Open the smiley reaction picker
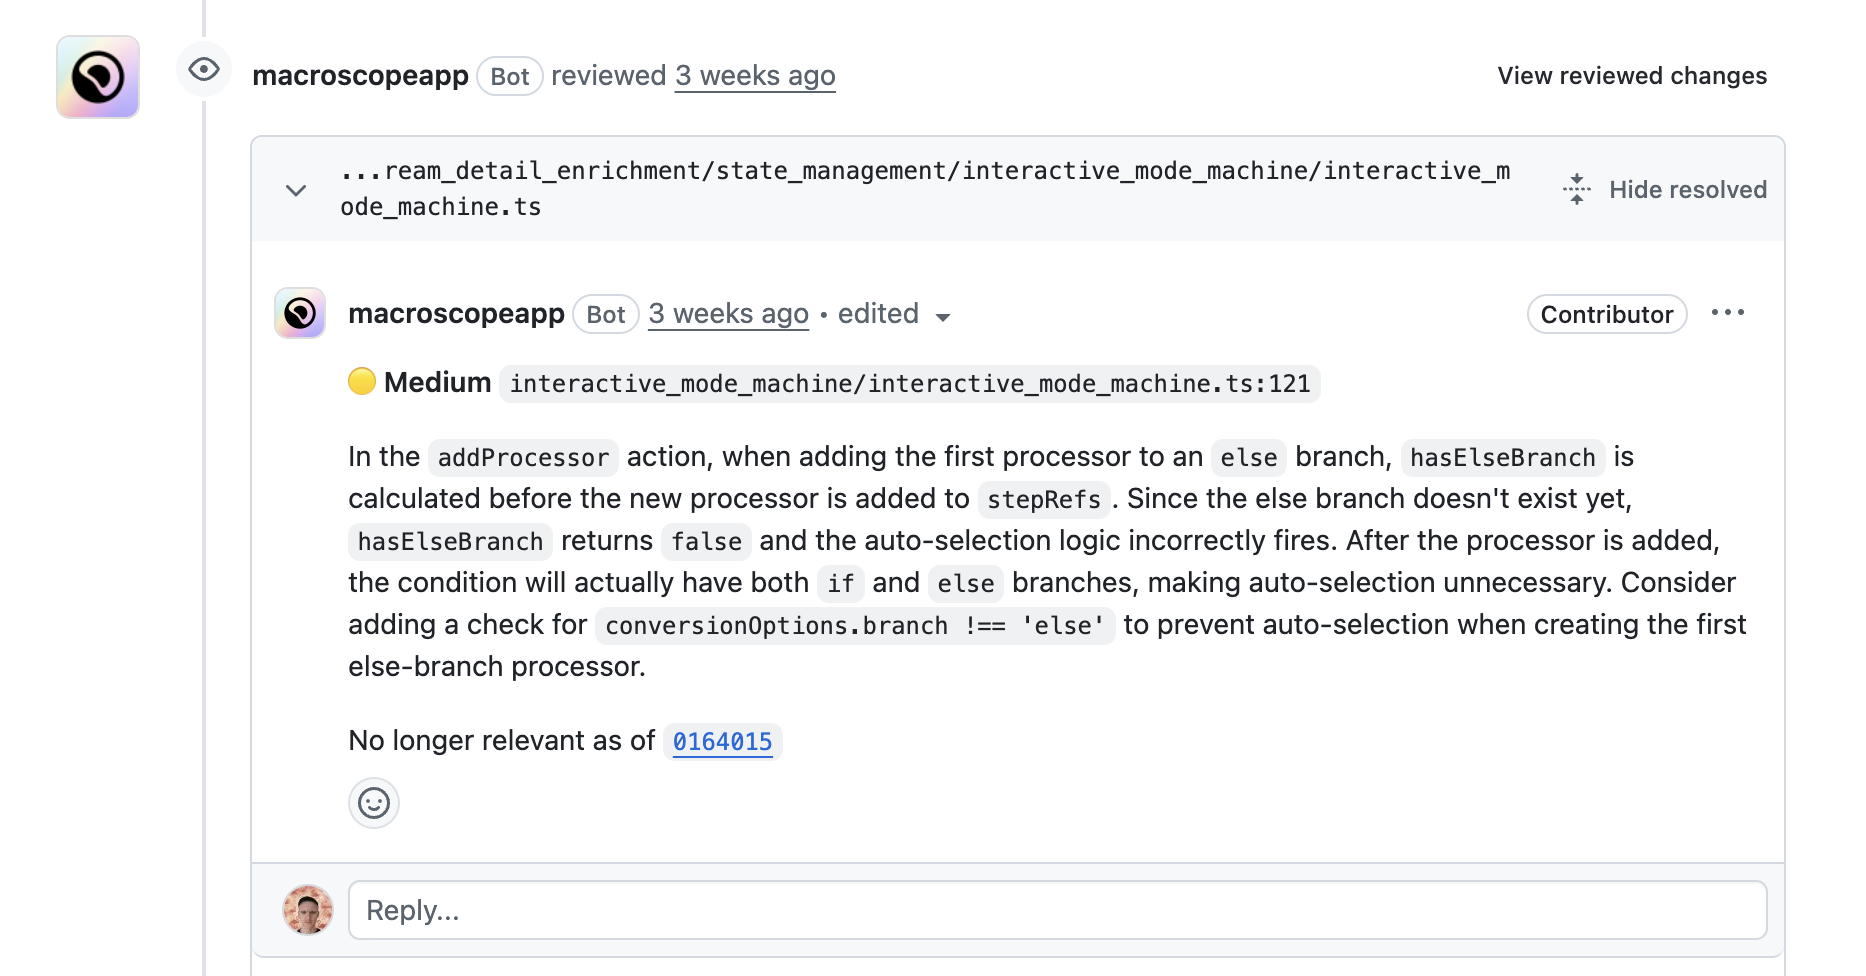Screen dimensions: 1866x976 [373, 802]
